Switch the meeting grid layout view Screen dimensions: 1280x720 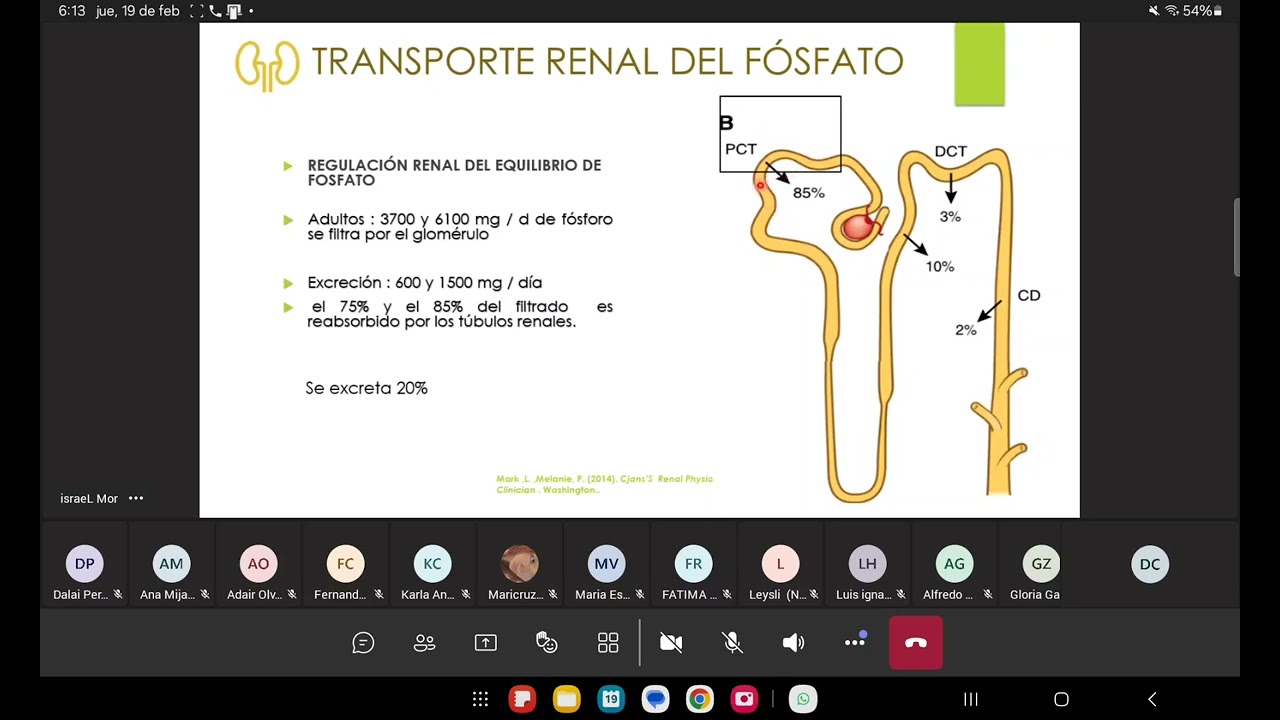coord(608,643)
